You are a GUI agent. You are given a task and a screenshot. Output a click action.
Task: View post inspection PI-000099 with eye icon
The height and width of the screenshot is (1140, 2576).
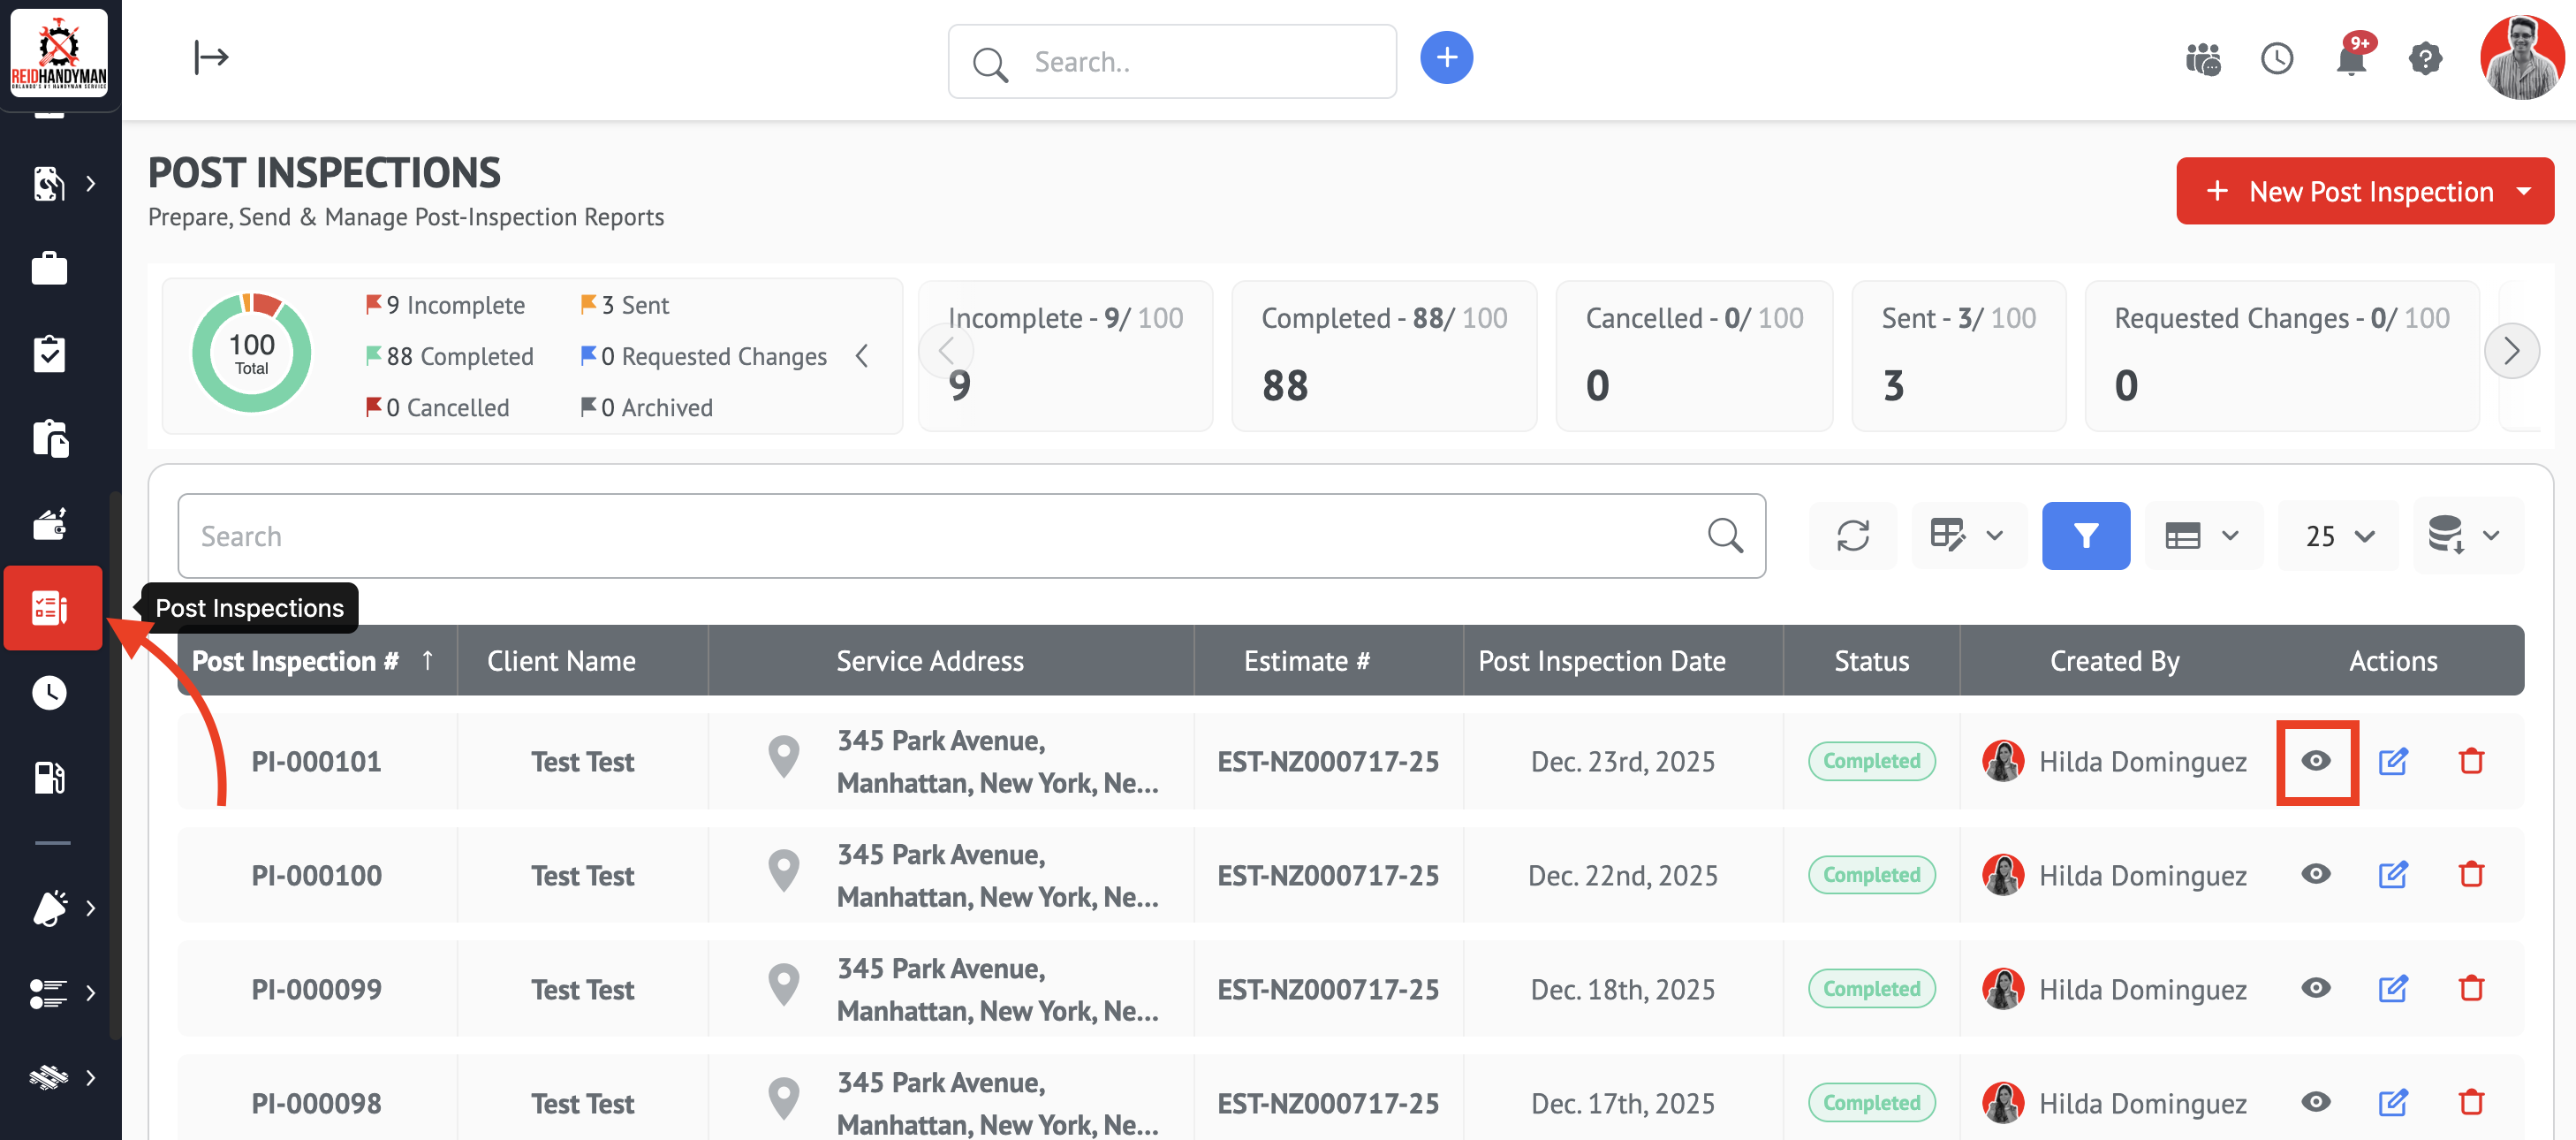pyautogui.click(x=2316, y=989)
